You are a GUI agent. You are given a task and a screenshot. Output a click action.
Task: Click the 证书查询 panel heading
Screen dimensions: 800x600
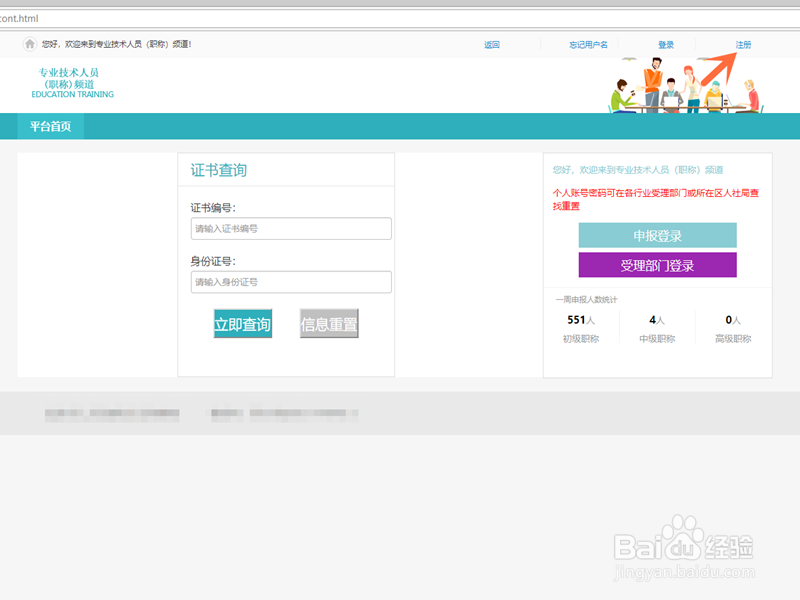219,170
